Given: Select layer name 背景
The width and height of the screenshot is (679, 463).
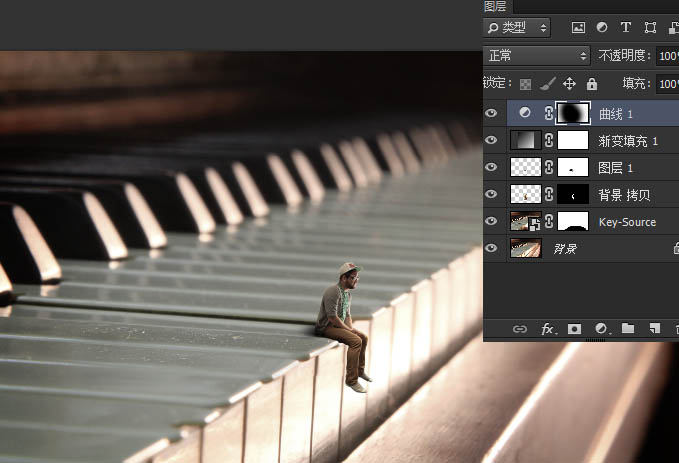Looking at the screenshot, I should coord(565,249).
